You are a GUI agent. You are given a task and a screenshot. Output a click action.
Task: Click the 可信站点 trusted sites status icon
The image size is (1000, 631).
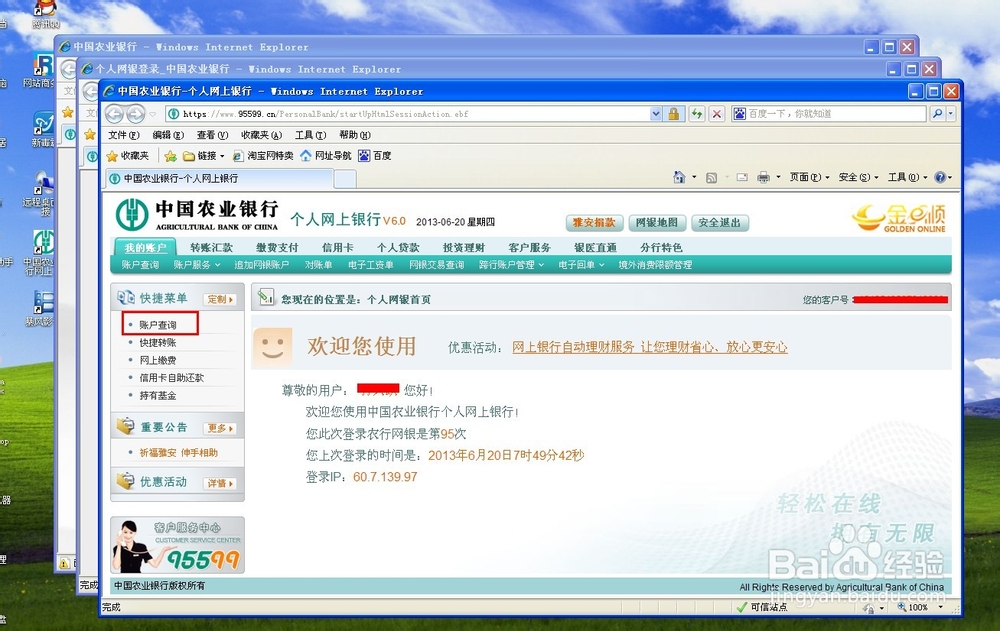pyautogui.click(x=762, y=607)
